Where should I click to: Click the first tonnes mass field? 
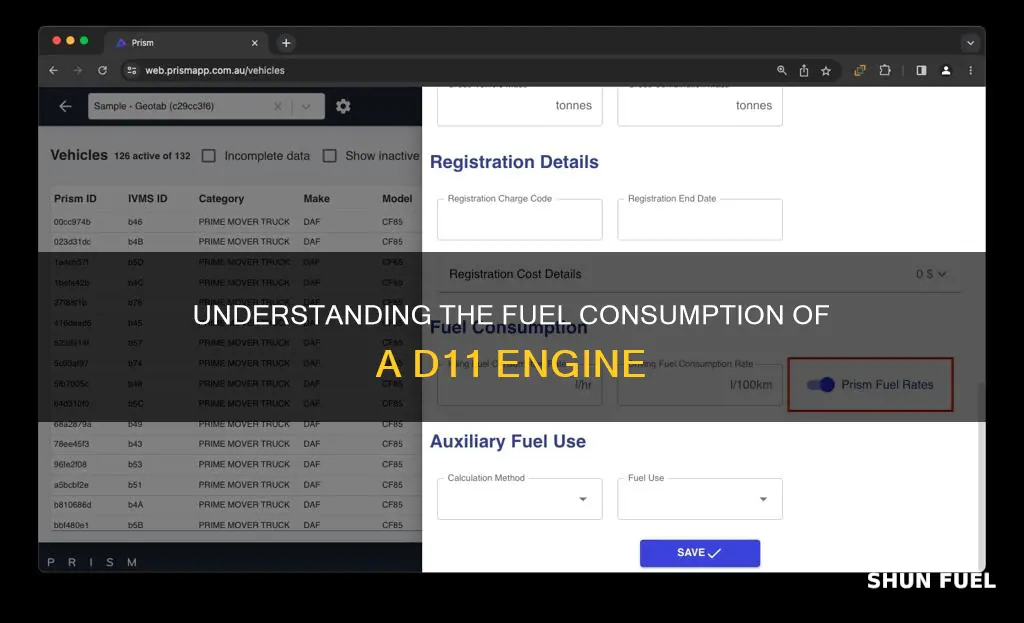[x=520, y=106]
